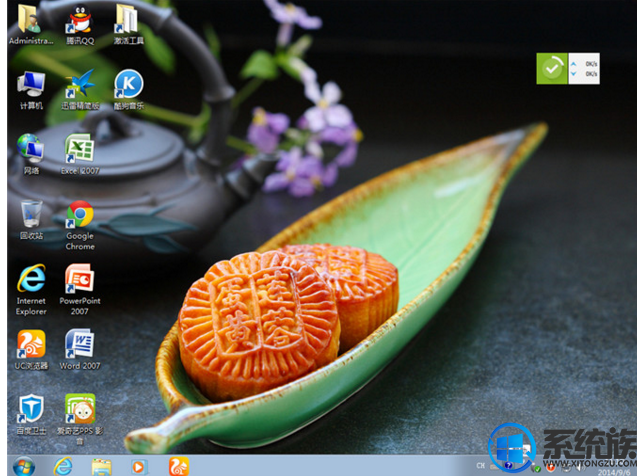Launch 迅雷精简版 download manager shortcut
Screen dimensions: 637x476
(x=80, y=90)
